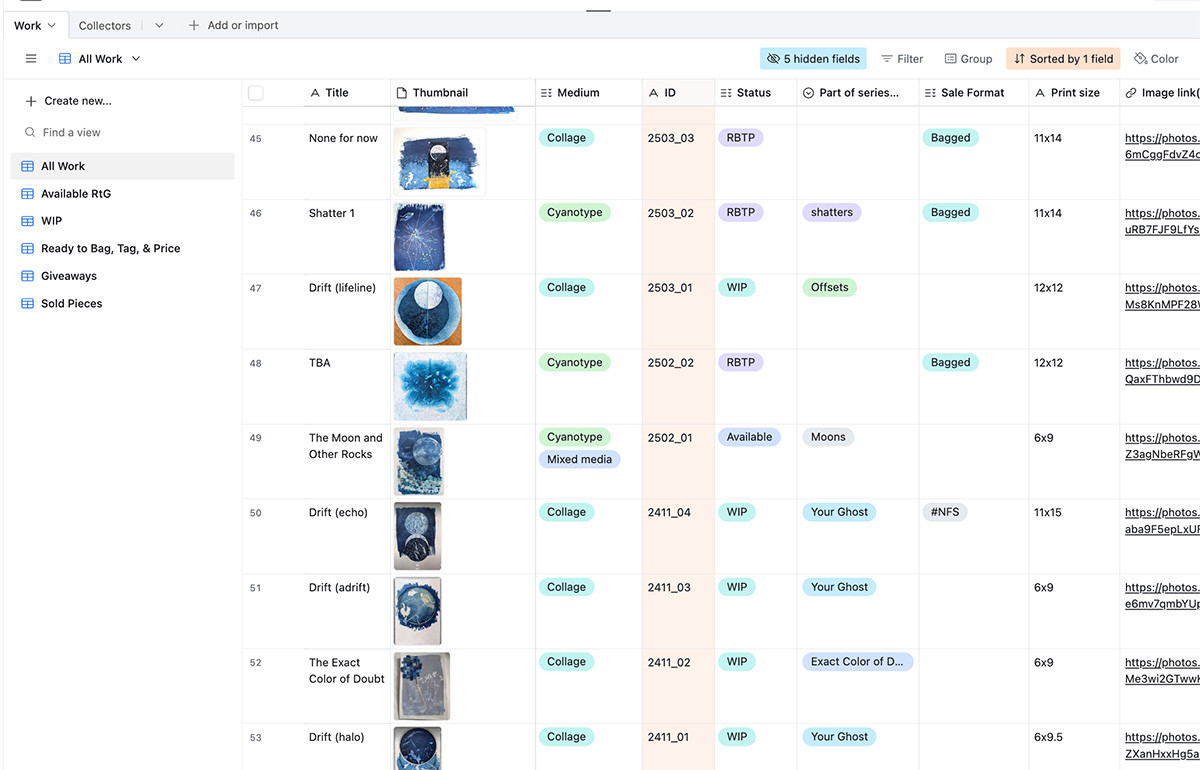Click the Add or import button
The height and width of the screenshot is (770, 1200).
click(233, 25)
